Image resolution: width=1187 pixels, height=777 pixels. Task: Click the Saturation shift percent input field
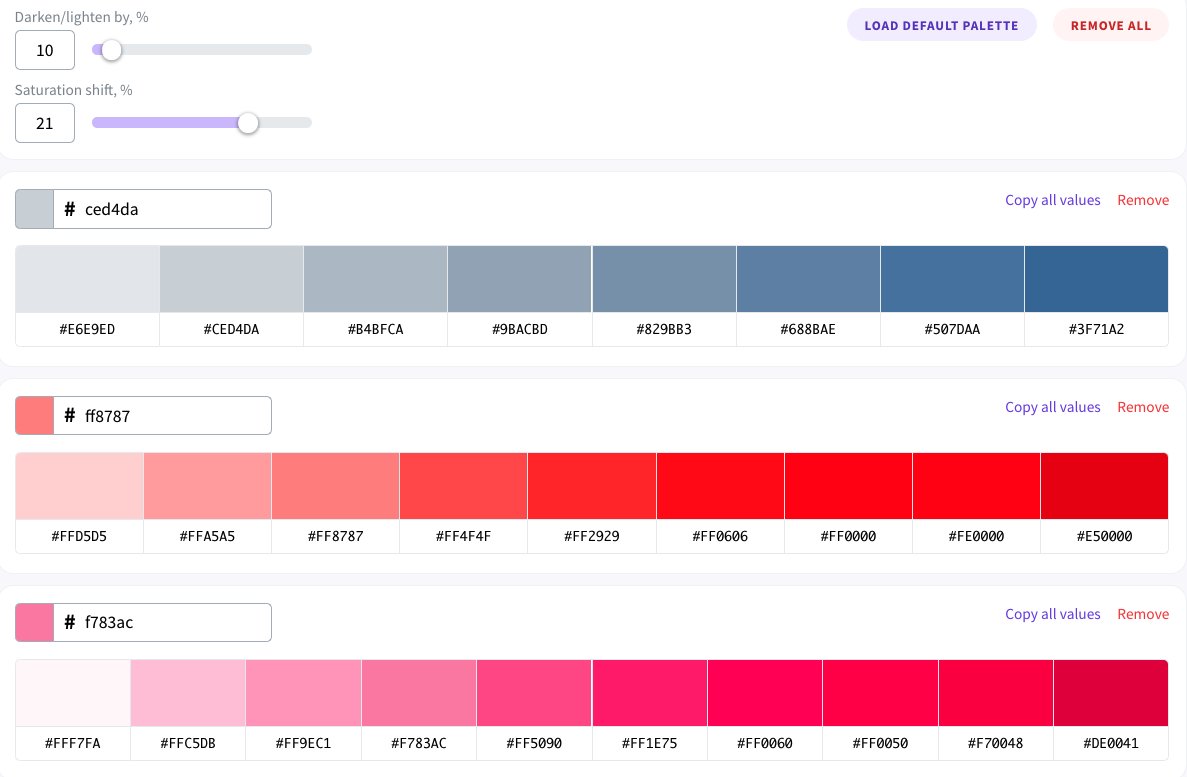tap(45, 123)
